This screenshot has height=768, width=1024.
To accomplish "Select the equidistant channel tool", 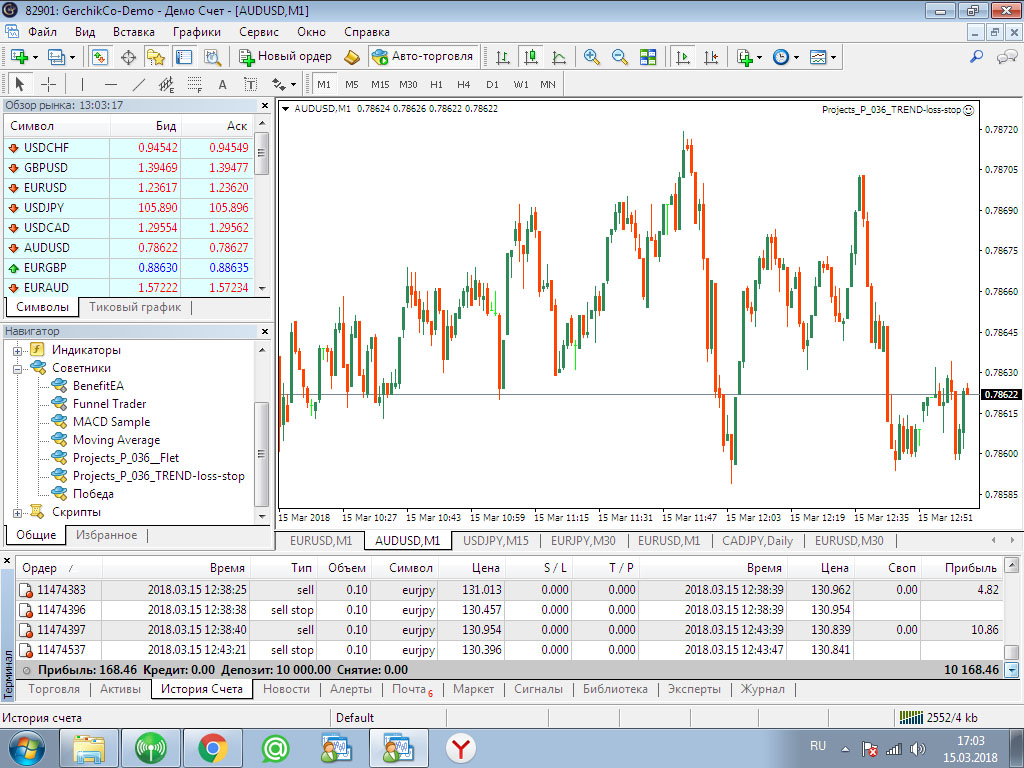I will pyautogui.click(x=167, y=84).
